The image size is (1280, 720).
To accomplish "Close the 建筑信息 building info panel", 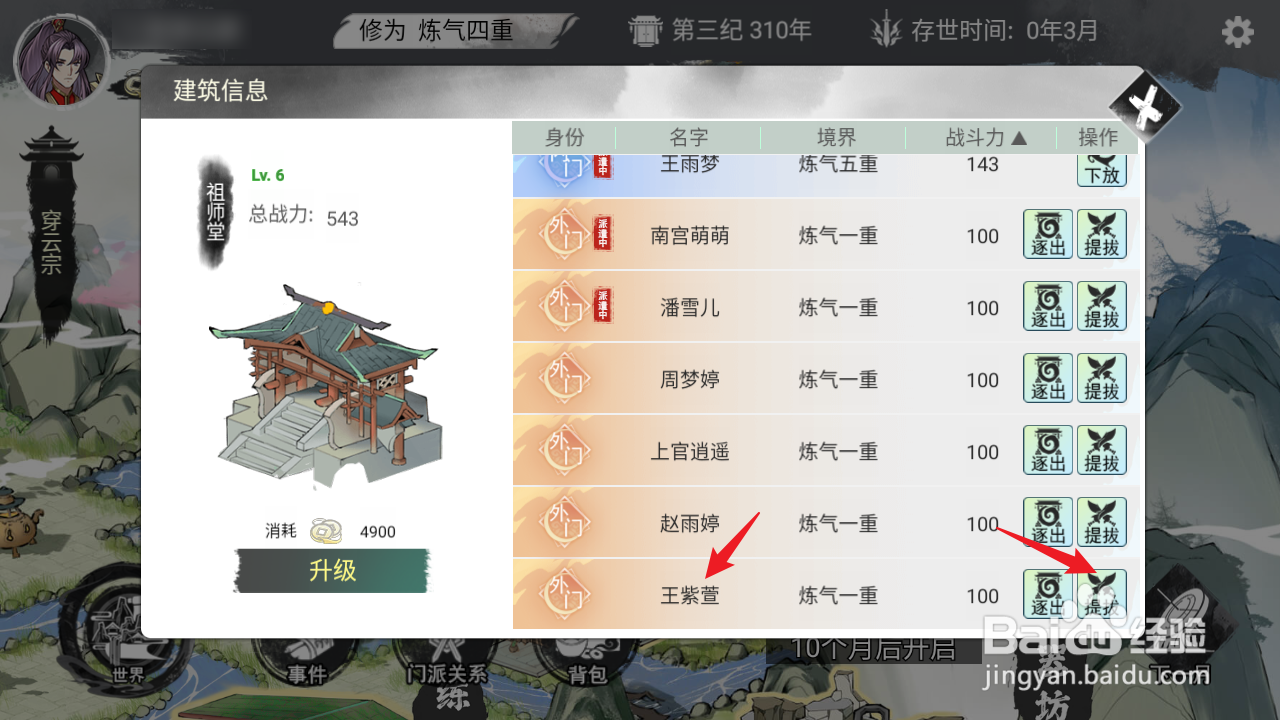I will [x=1146, y=104].
